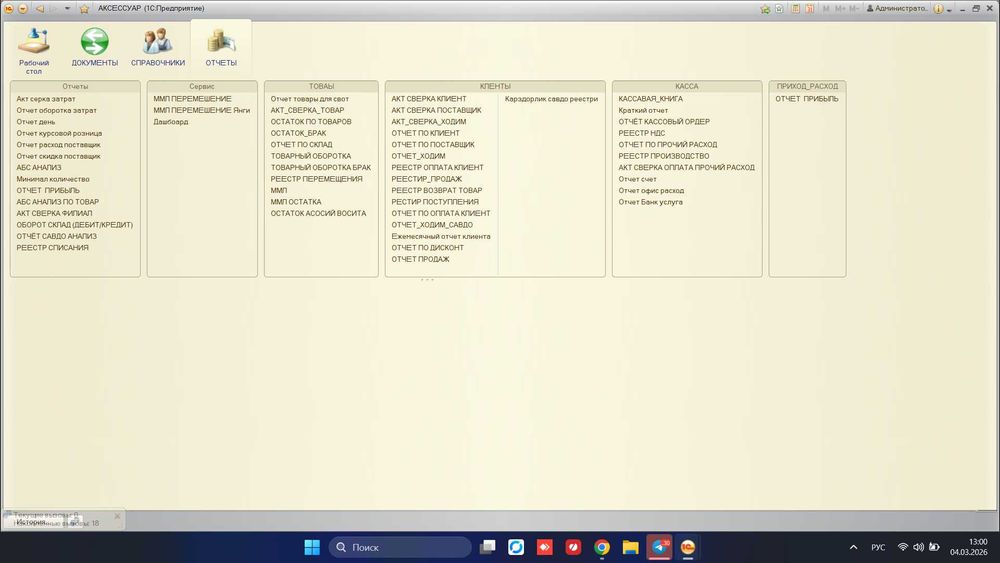Image resolution: width=1000 pixels, height=563 pixels.
Task: Open the calendar icon in title bar
Action: point(809,9)
